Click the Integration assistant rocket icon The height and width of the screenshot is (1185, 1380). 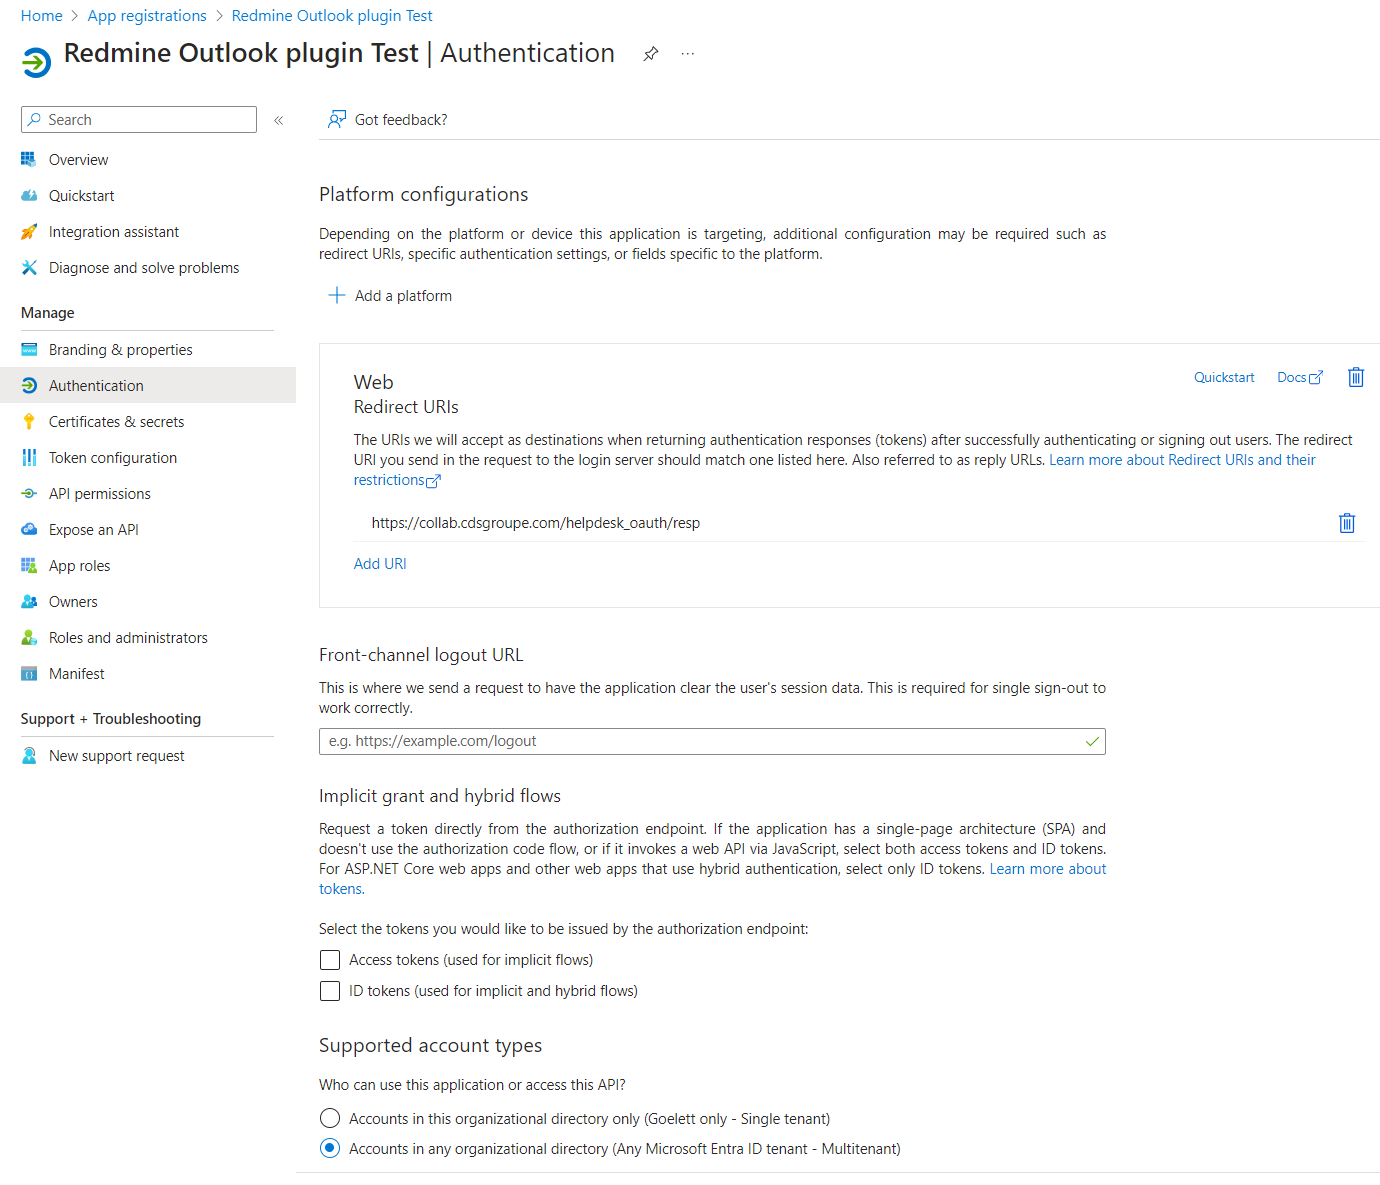pos(29,232)
